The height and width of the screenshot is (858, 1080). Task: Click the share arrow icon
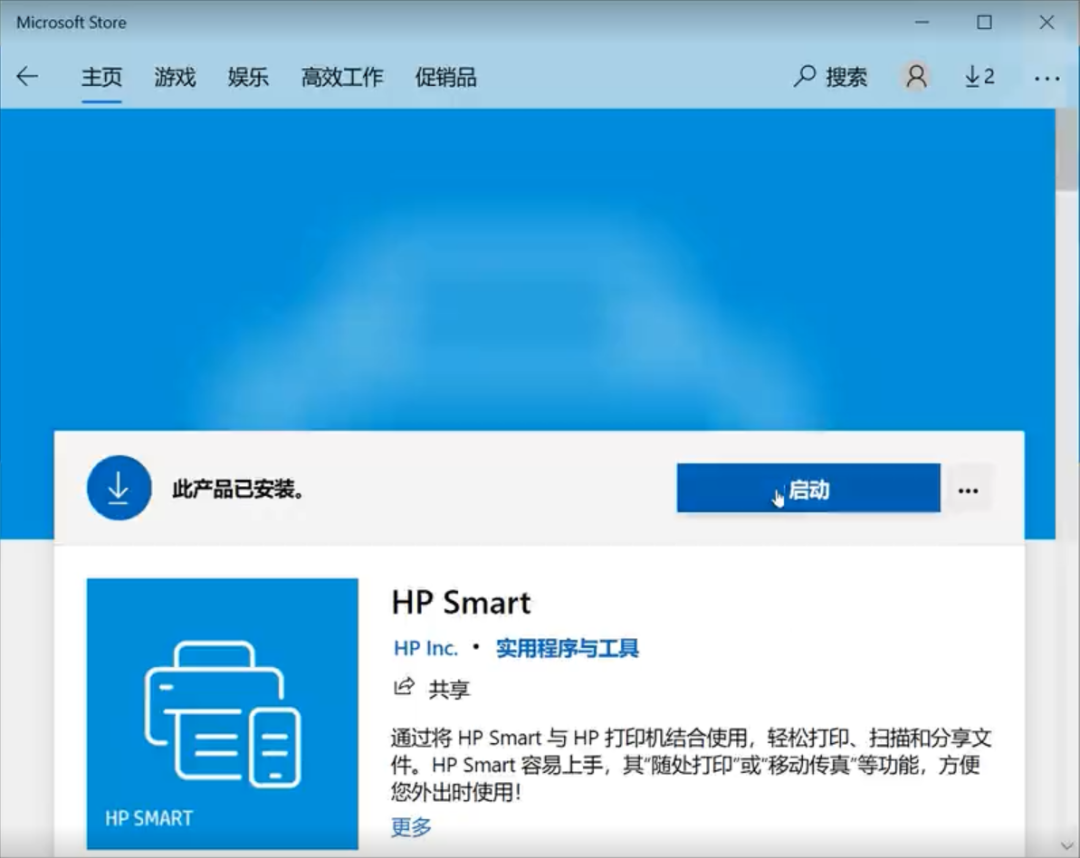(x=404, y=687)
